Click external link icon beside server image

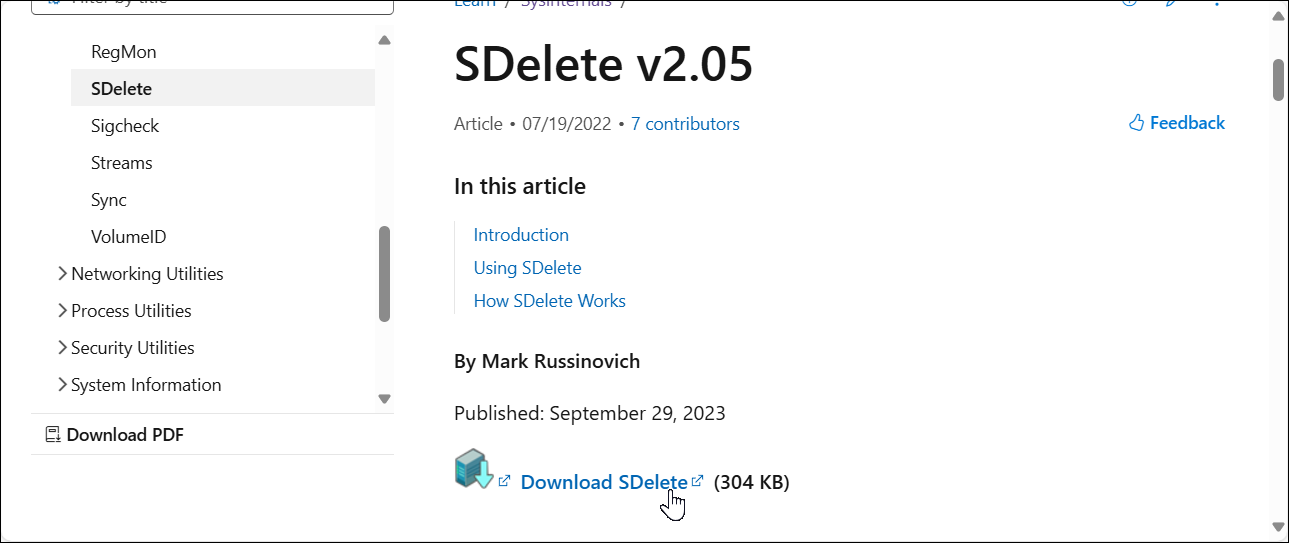(504, 481)
